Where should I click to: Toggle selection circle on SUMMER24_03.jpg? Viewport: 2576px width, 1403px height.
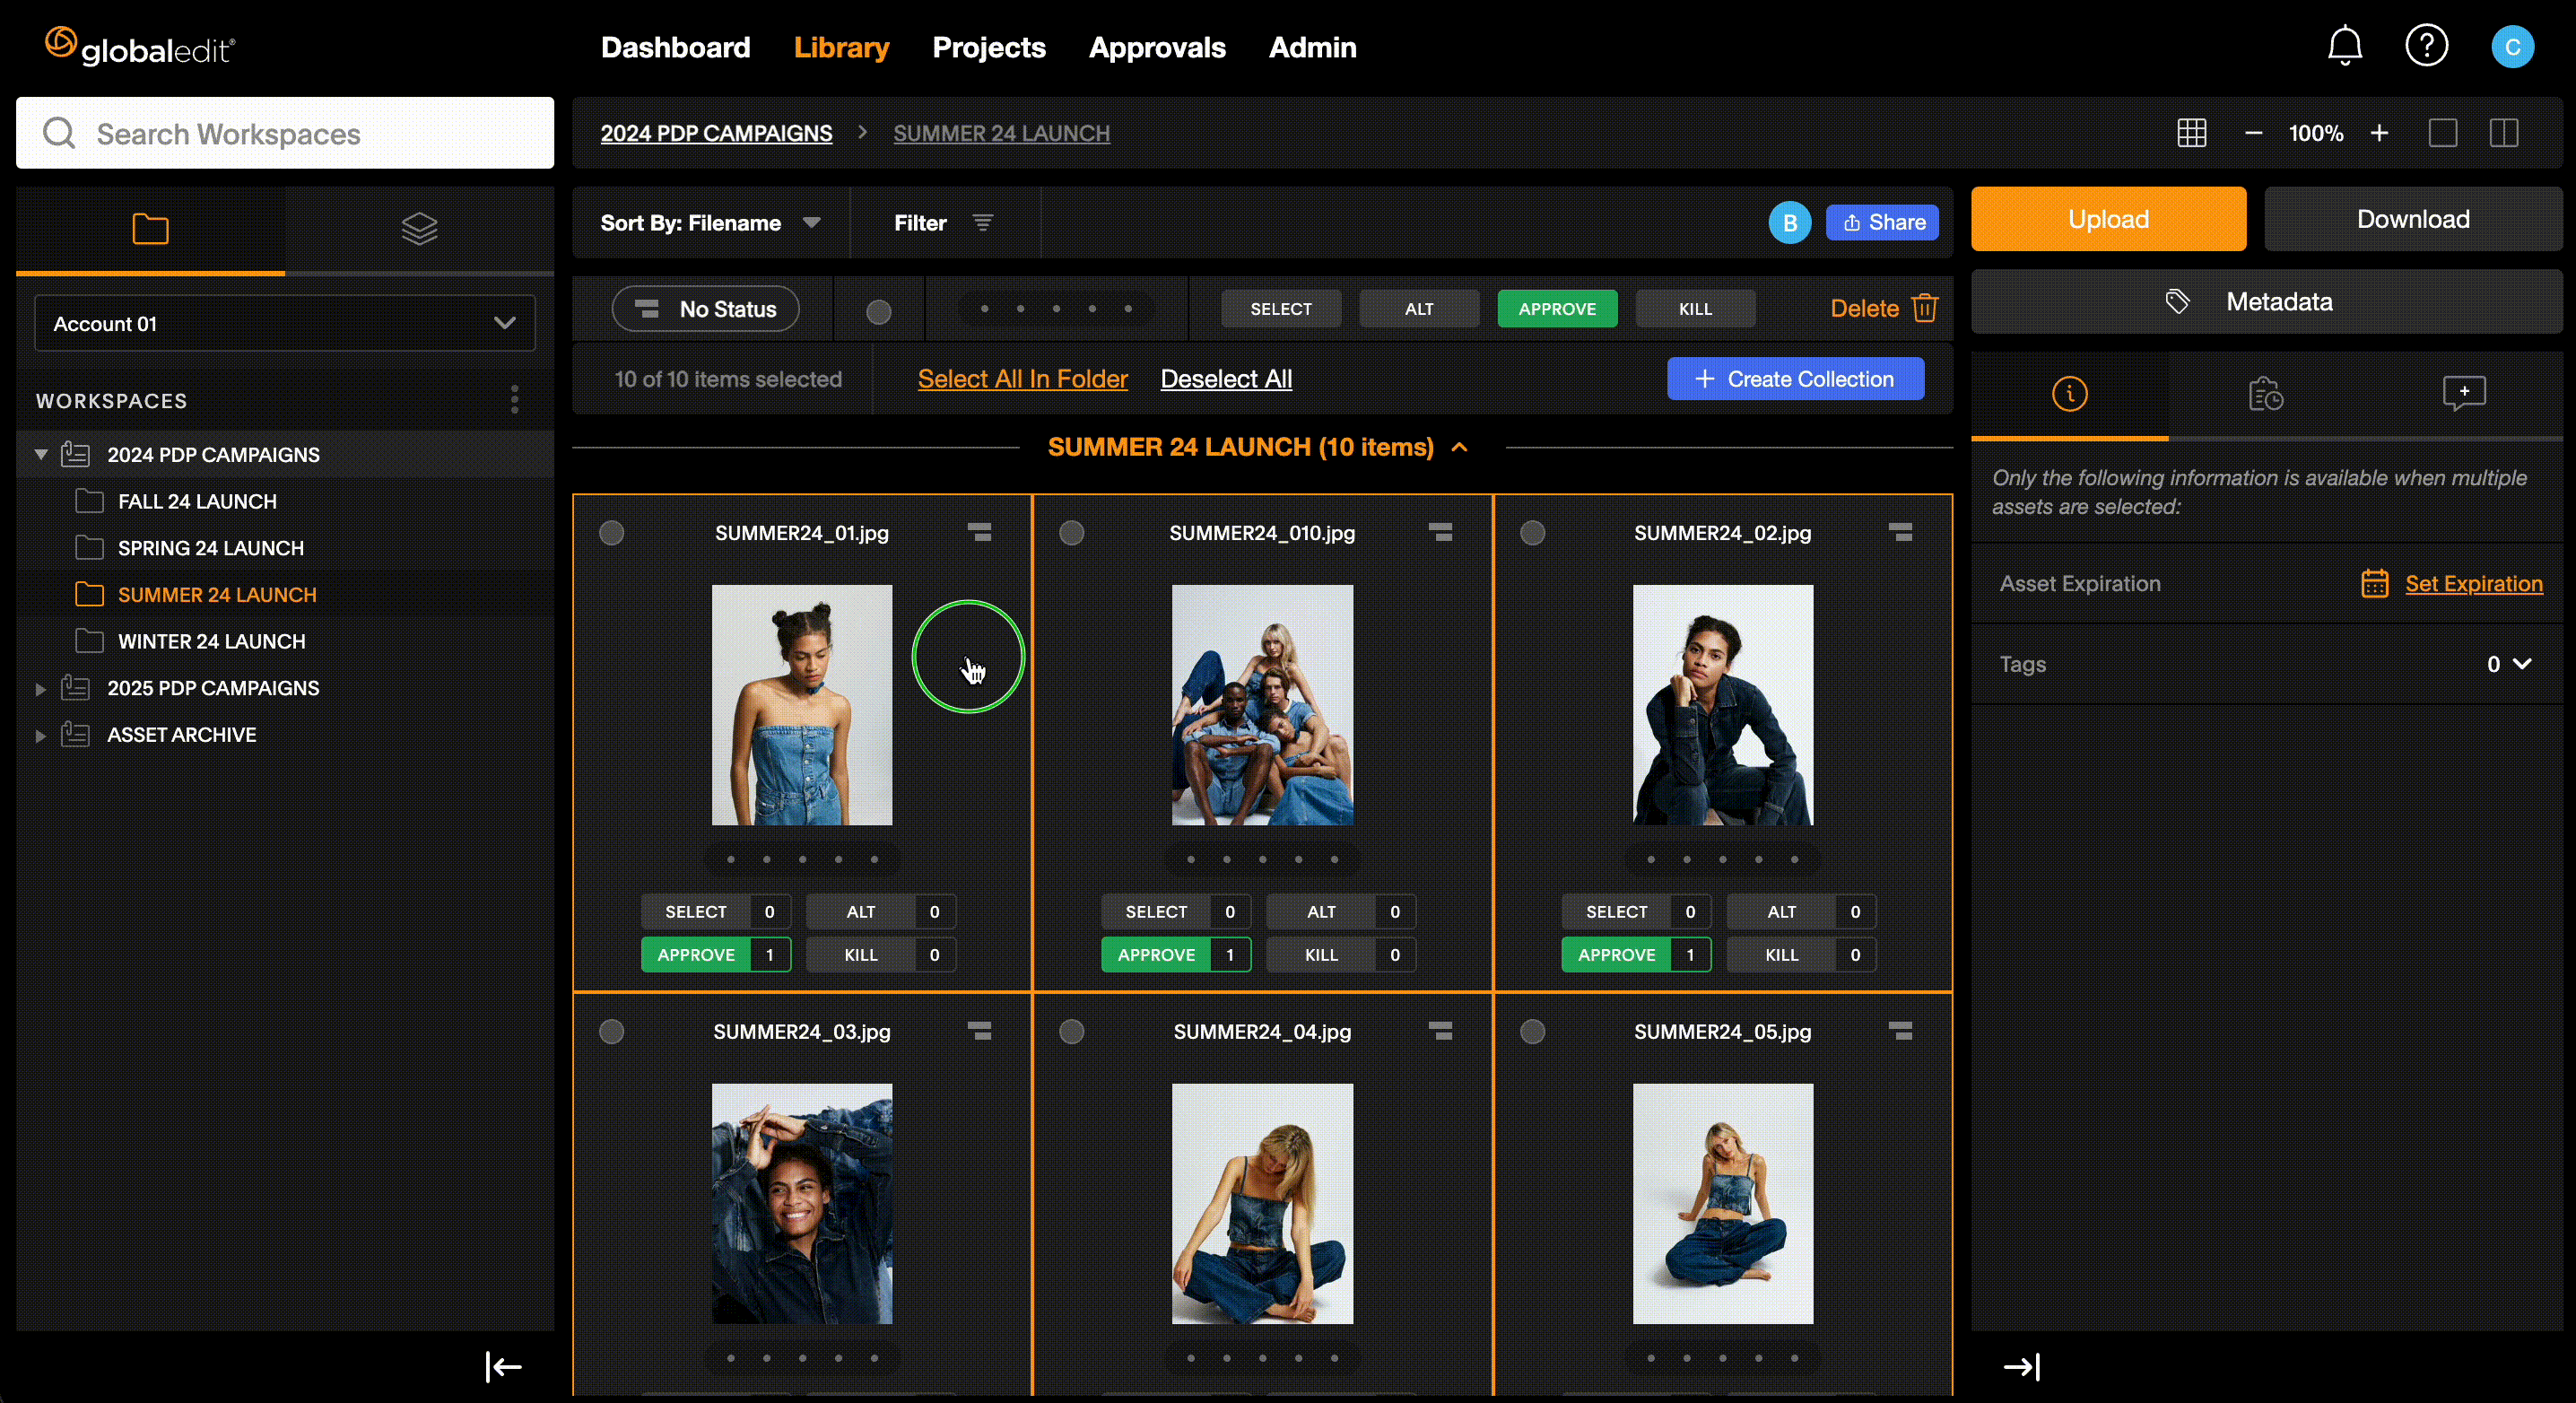pos(611,1031)
